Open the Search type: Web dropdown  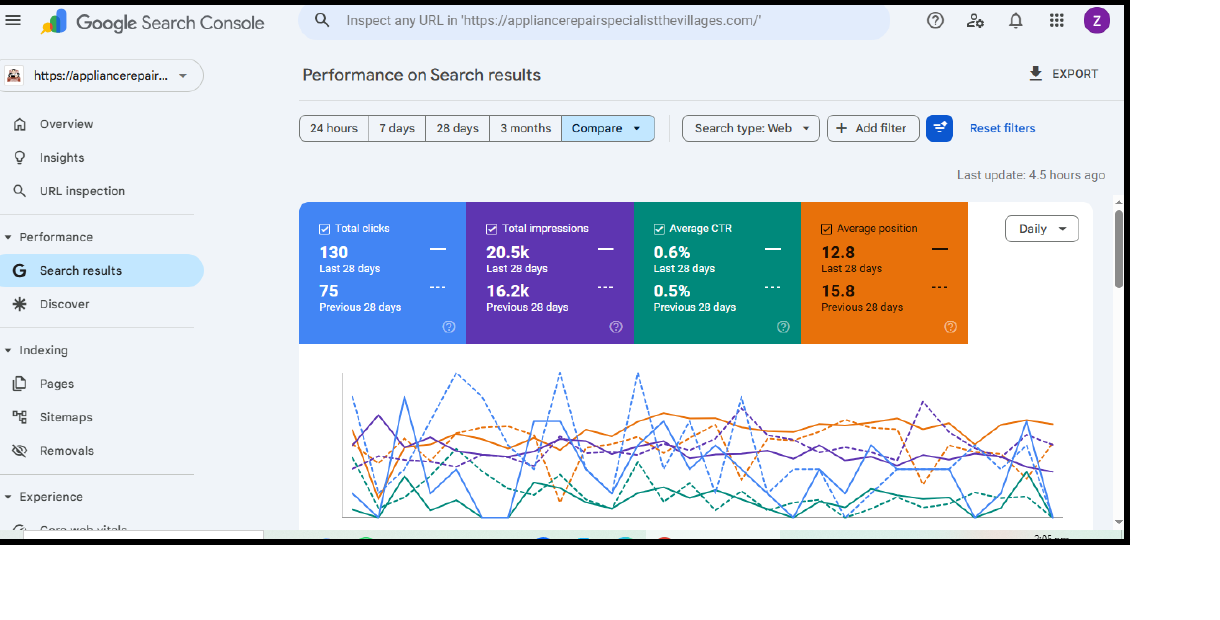tap(751, 128)
